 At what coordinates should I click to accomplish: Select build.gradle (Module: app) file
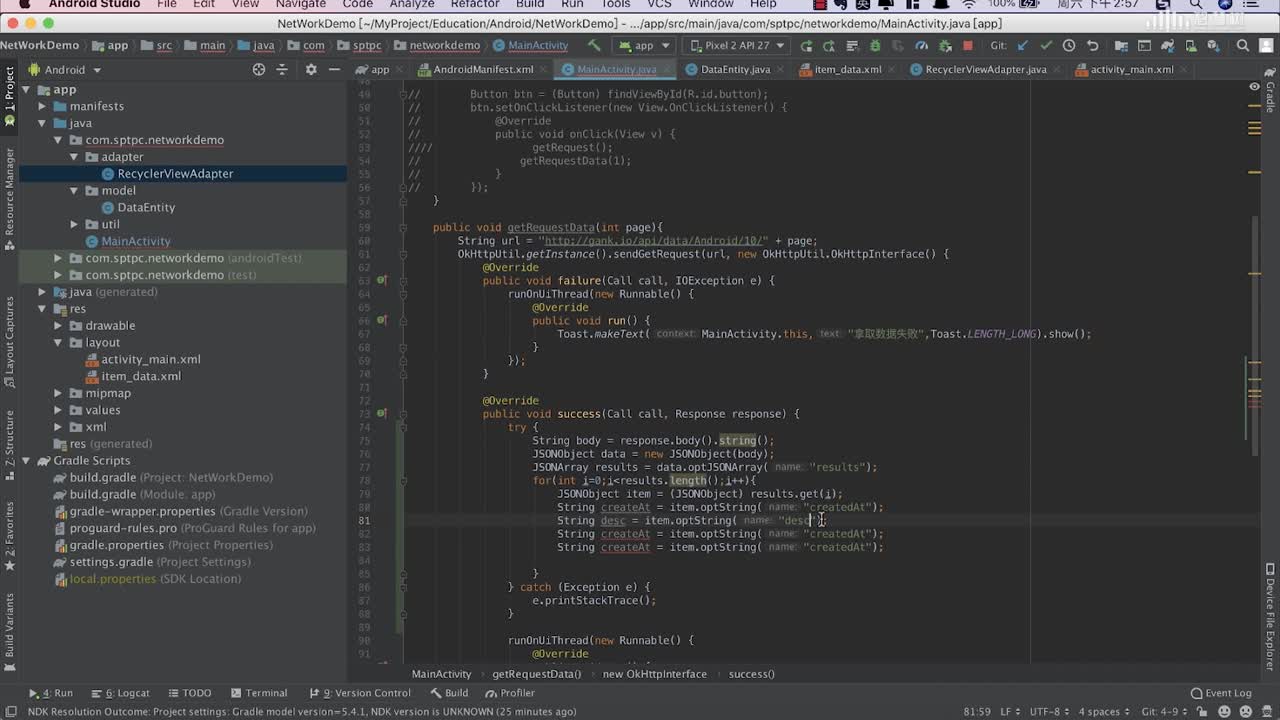point(142,495)
